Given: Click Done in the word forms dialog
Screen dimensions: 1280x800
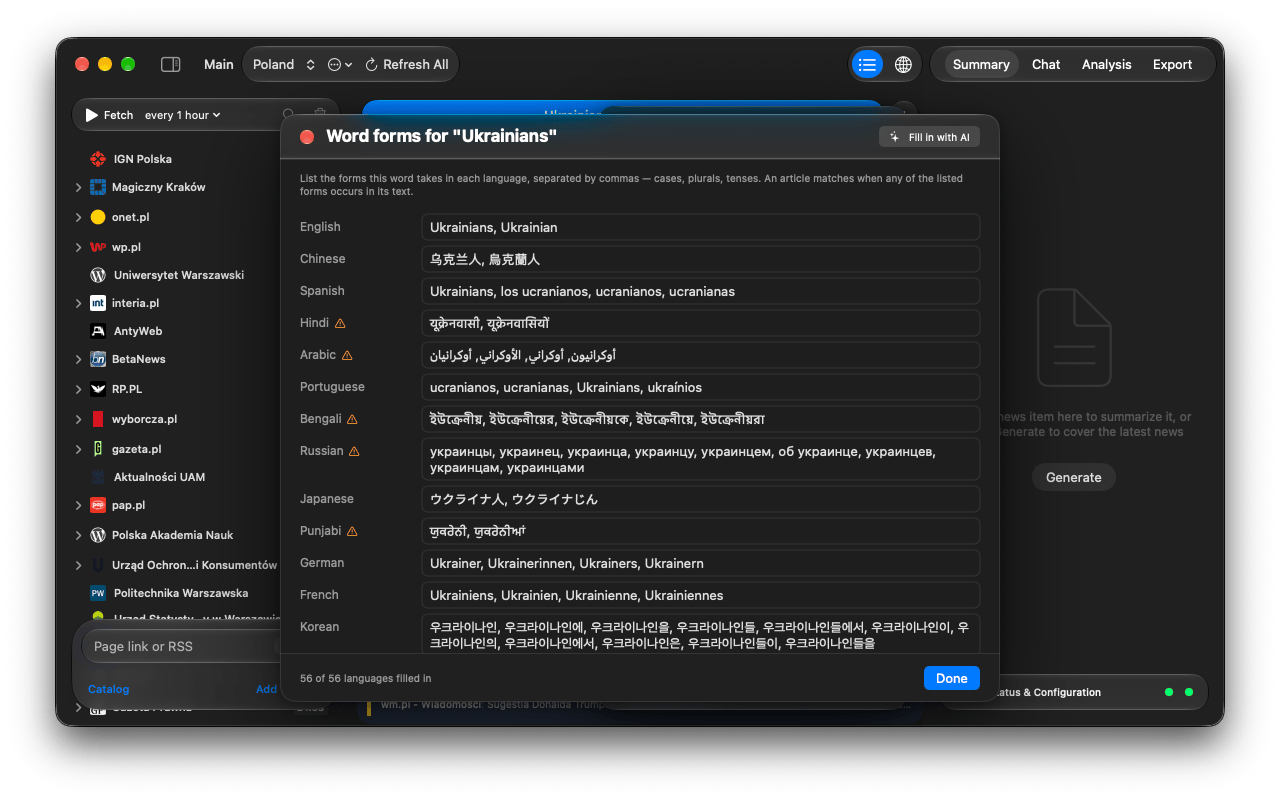Looking at the screenshot, I should tap(951, 678).
